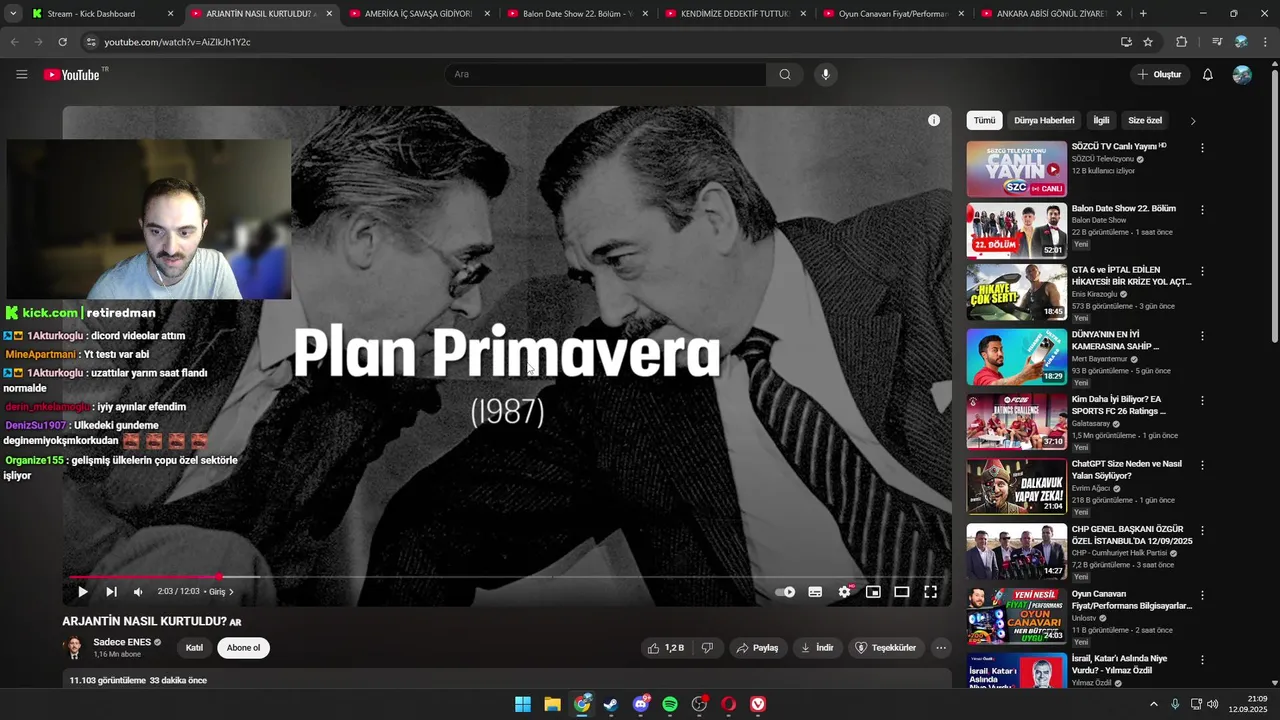This screenshot has height=720, width=1280.
Task: Play the paused video
Action: 82,592
